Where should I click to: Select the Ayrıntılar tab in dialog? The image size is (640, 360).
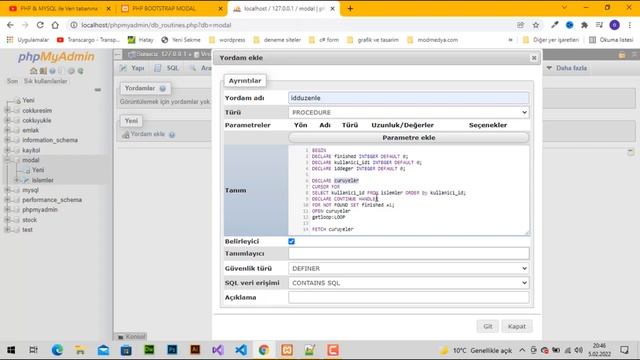tap(245, 81)
